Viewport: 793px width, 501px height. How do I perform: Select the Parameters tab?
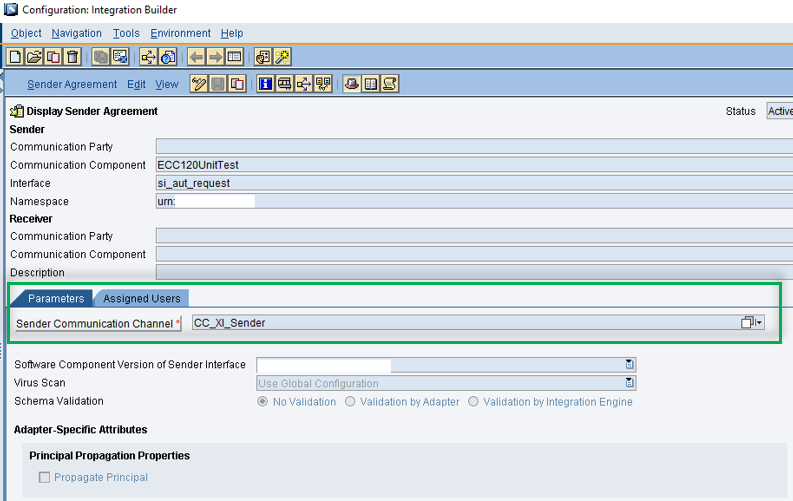(56, 298)
